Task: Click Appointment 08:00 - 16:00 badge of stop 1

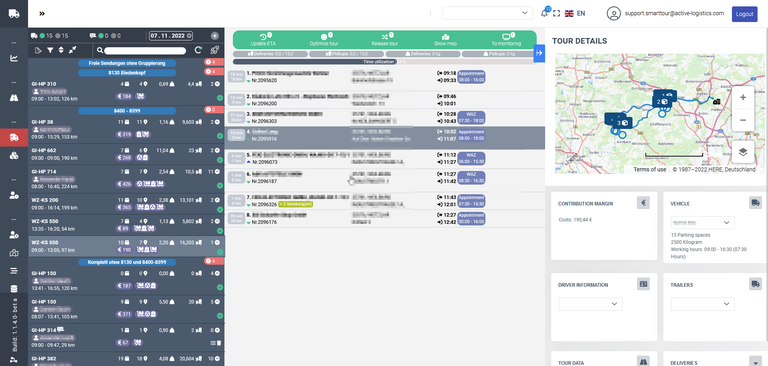Action: point(471,76)
